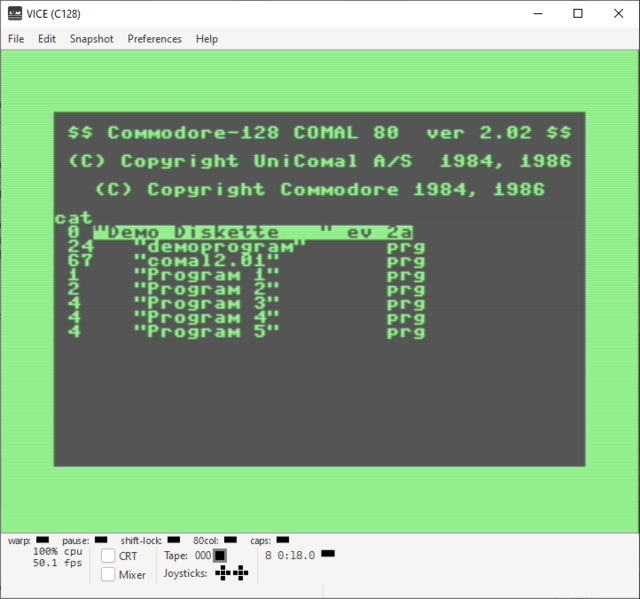Click the pause status LED
640x599 pixels.
[x=101, y=540]
